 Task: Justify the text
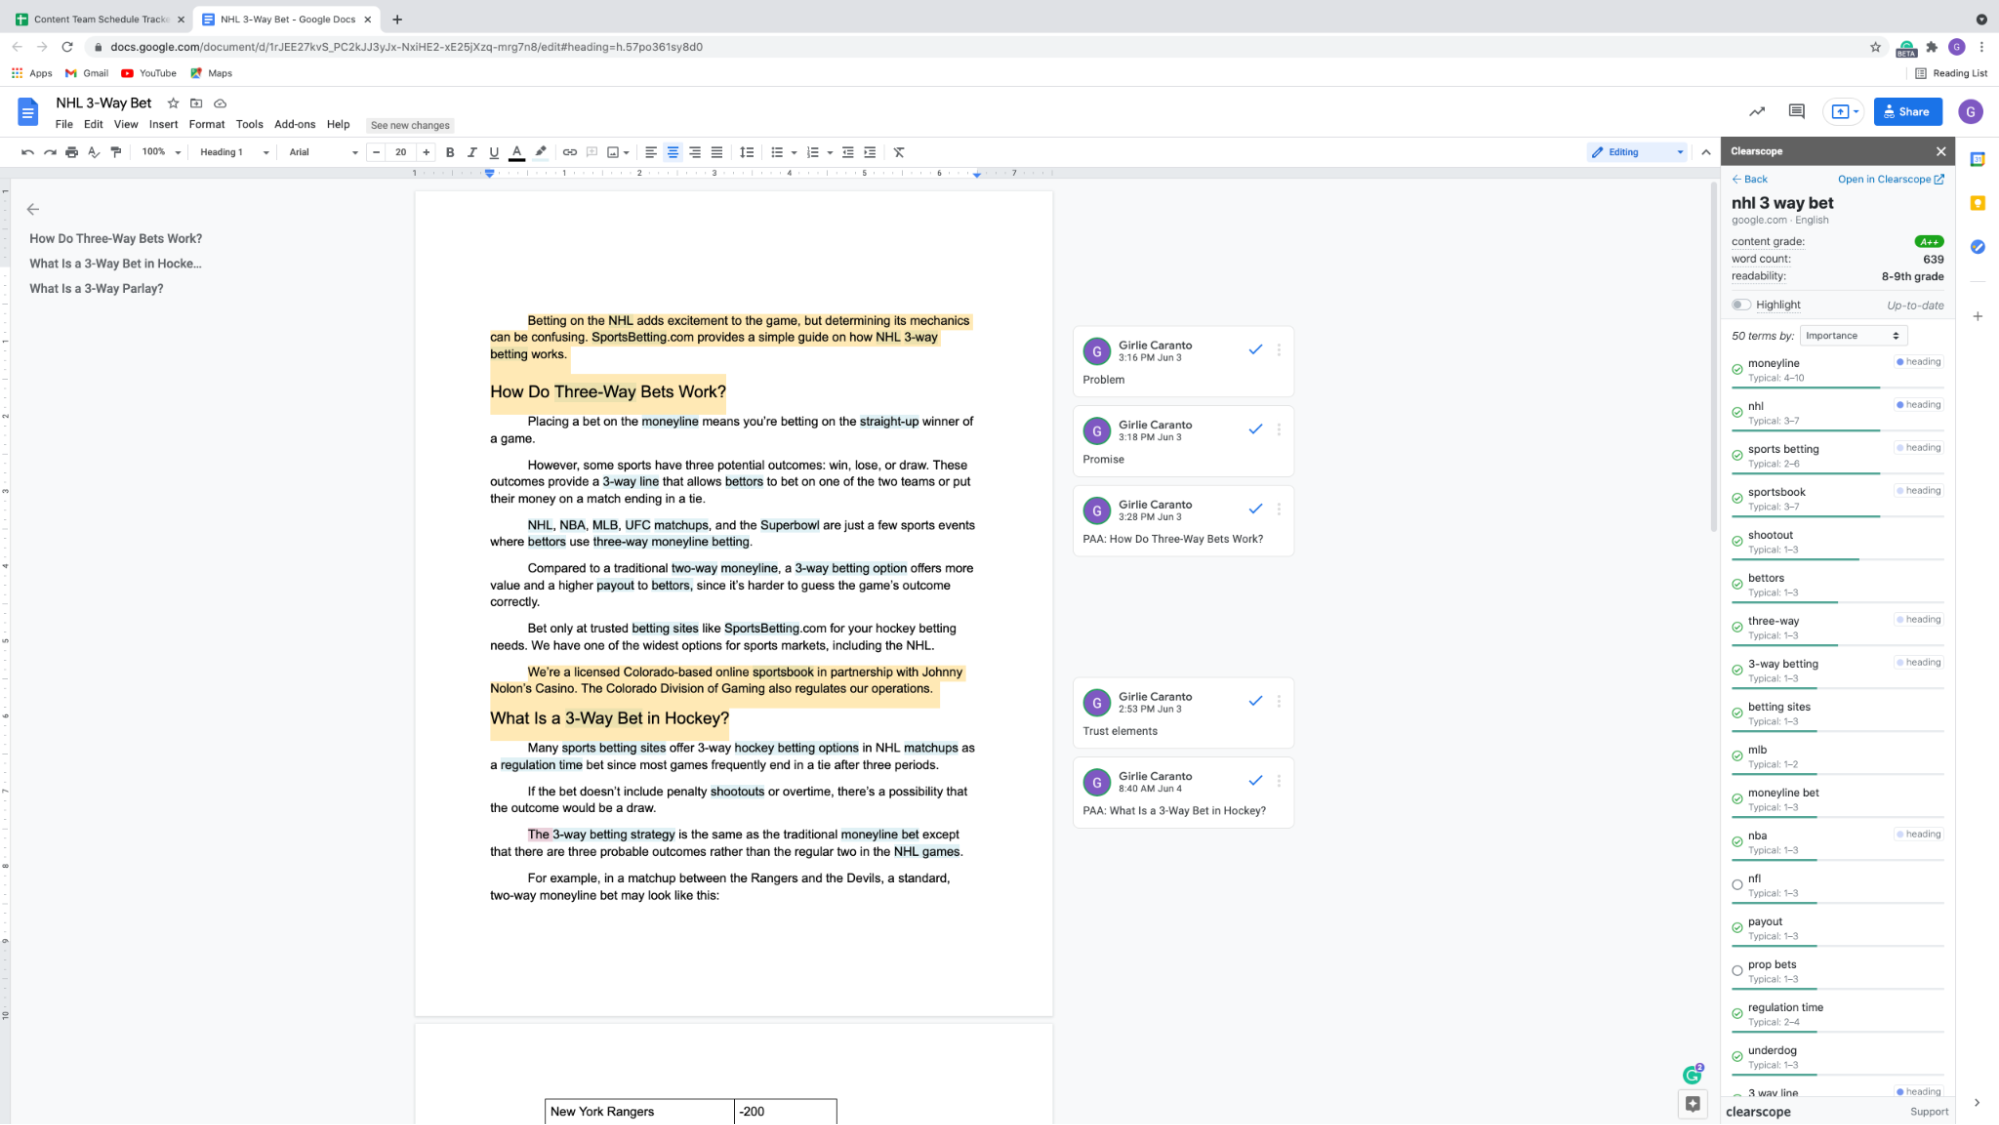[717, 152]
